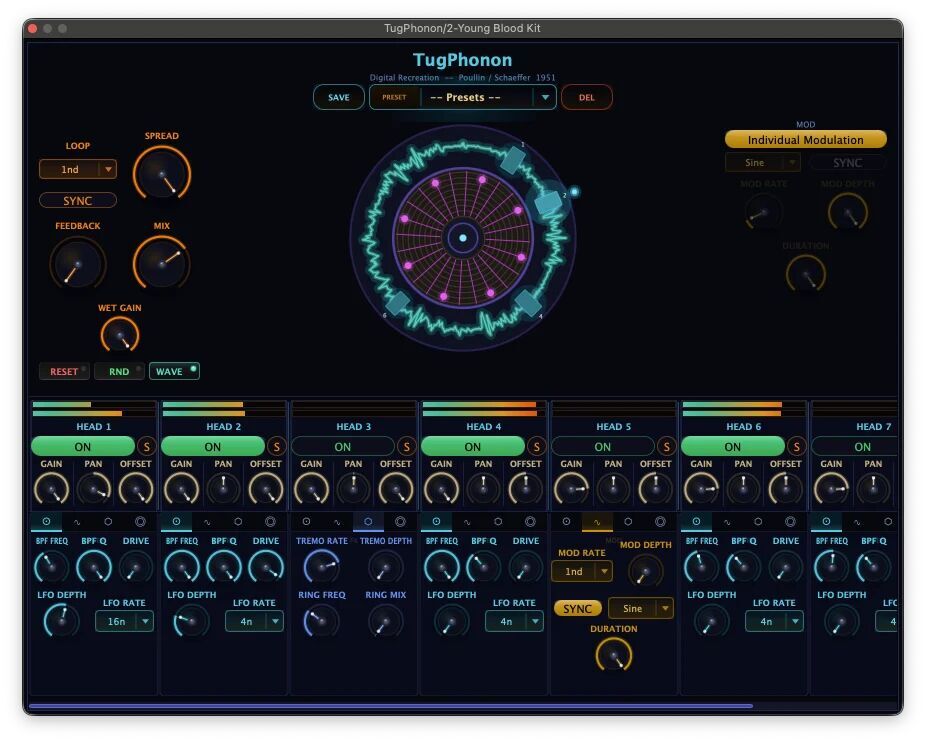This screenshot has height=742, width=926.
Task: Click the center dot of the disc
Action: pos(463,238)
